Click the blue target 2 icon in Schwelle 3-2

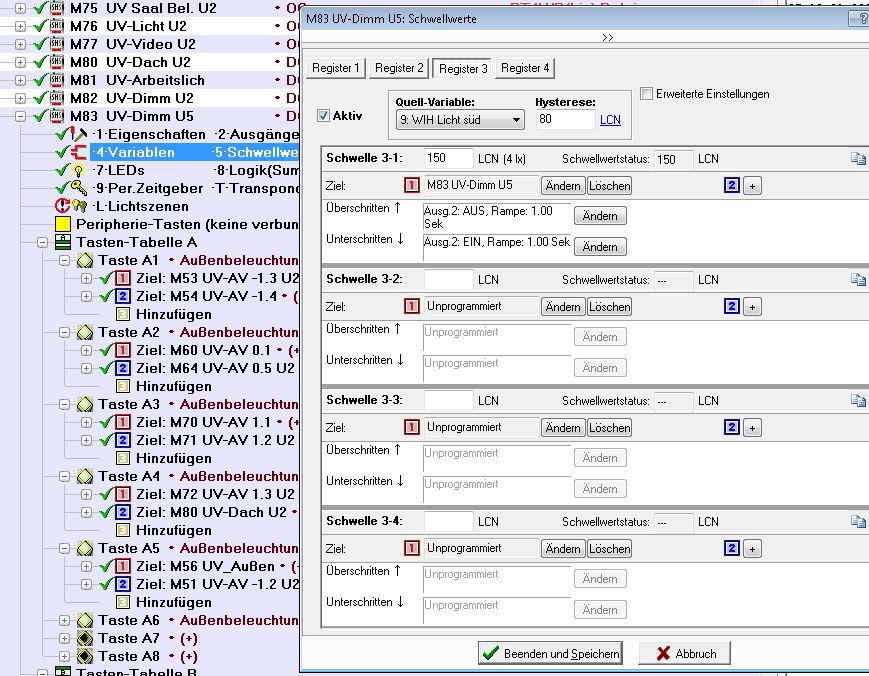point(732,306)
